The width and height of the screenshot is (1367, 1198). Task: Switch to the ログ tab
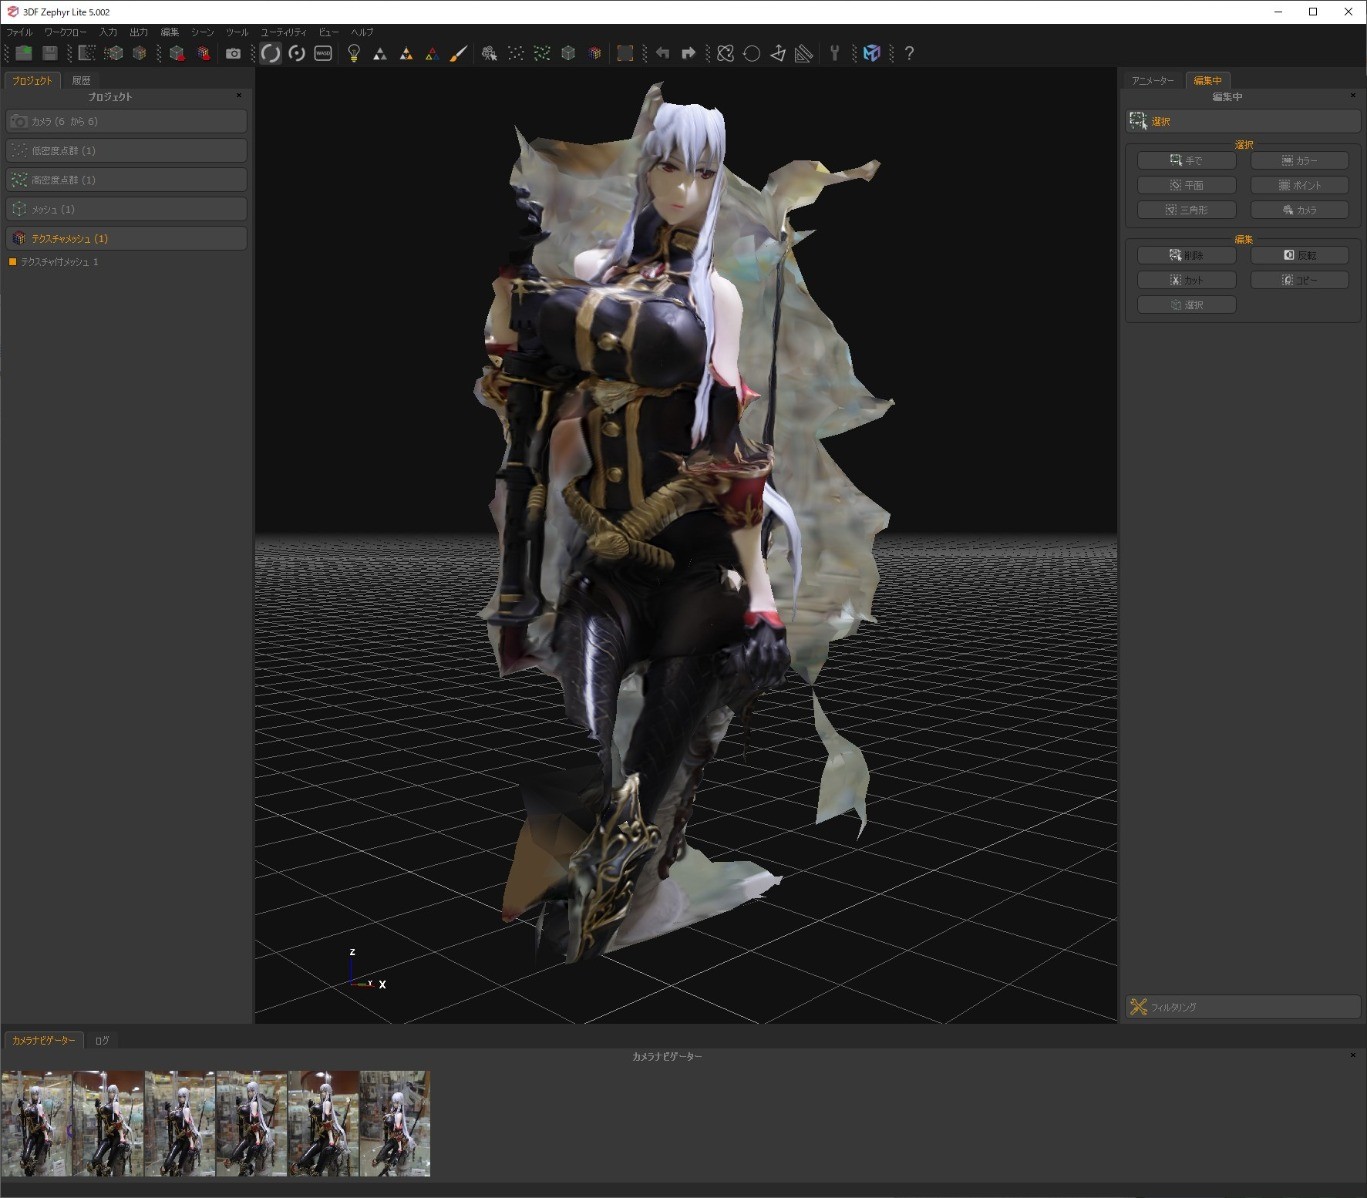click(x=102, y=1040)
